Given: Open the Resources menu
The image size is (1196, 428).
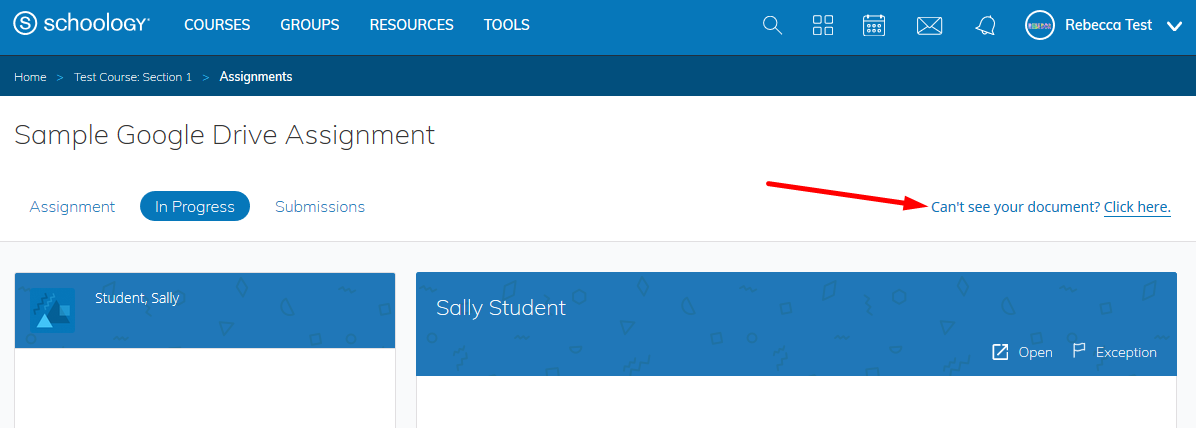Looking at the screenshot, I should [x=411, y=25].
